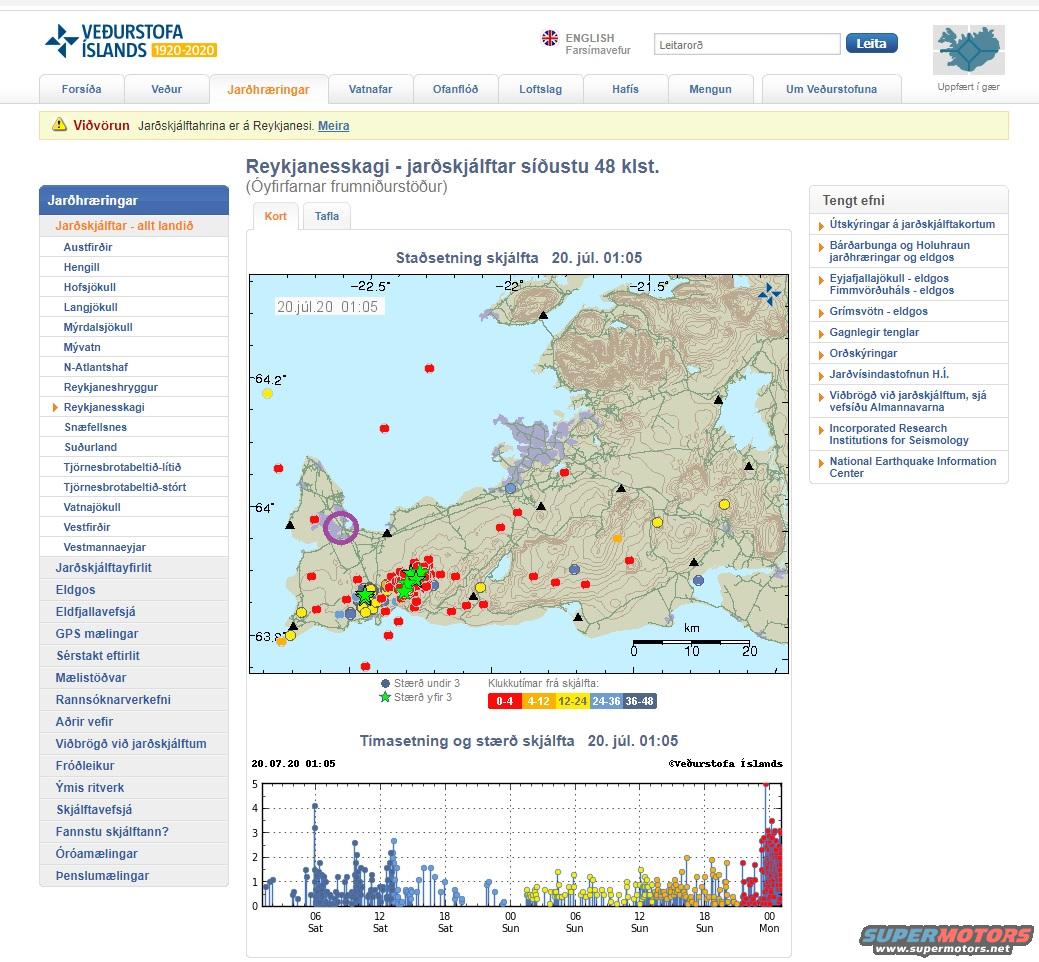Click the blue dot legend icon
1039x962 pixels.
pos(385,683)
